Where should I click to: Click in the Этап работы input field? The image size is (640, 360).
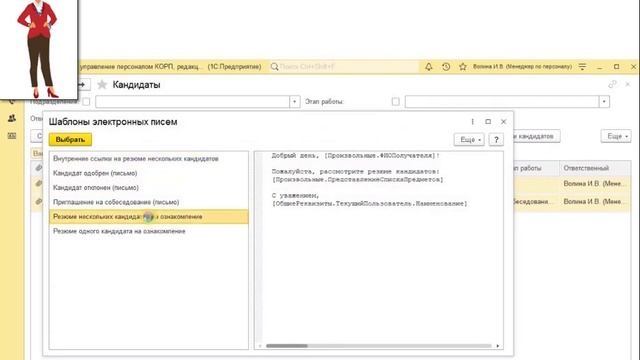coord(502,102)
